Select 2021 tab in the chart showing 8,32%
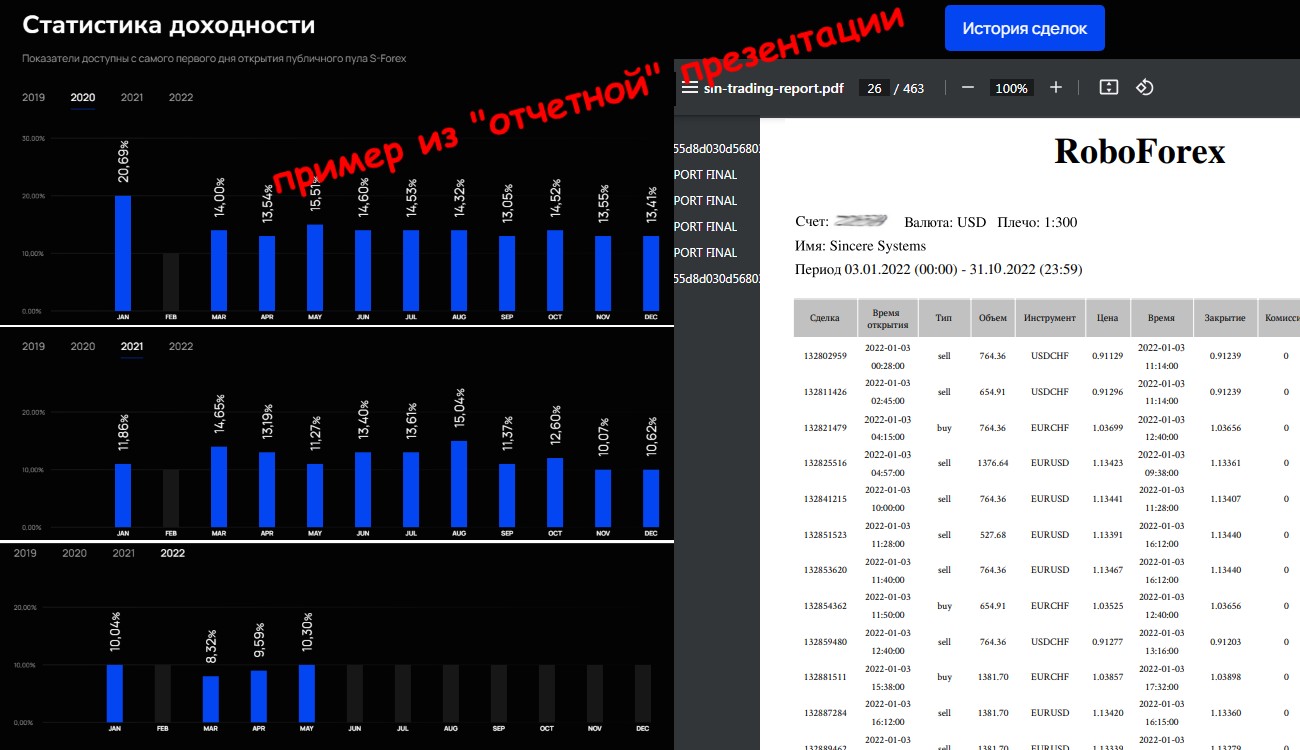 coord(123,553)
